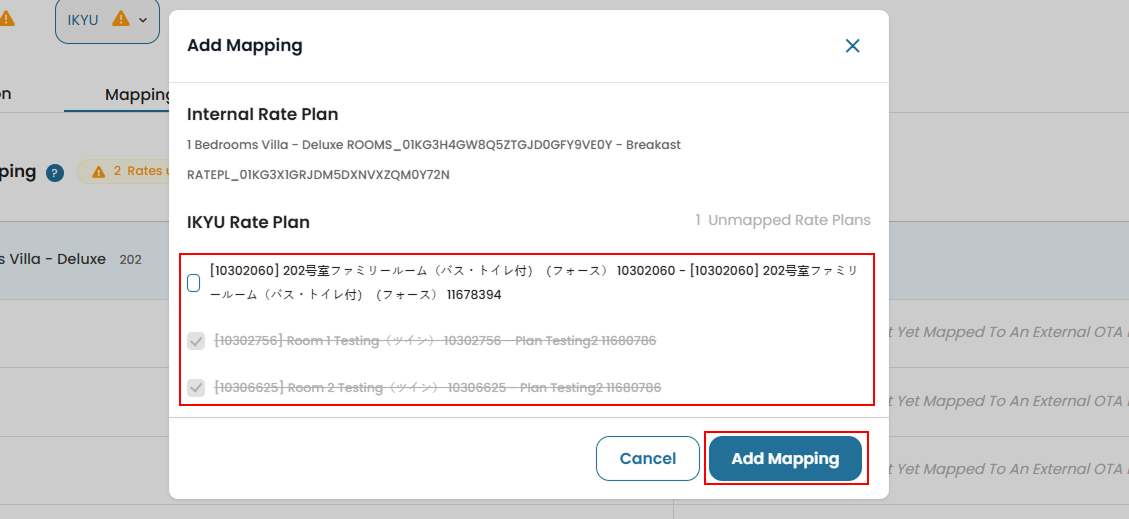The image size is (1129, 519).
Task: Cancel the Add Mapping dialog
Action: [x=648, y=459]
